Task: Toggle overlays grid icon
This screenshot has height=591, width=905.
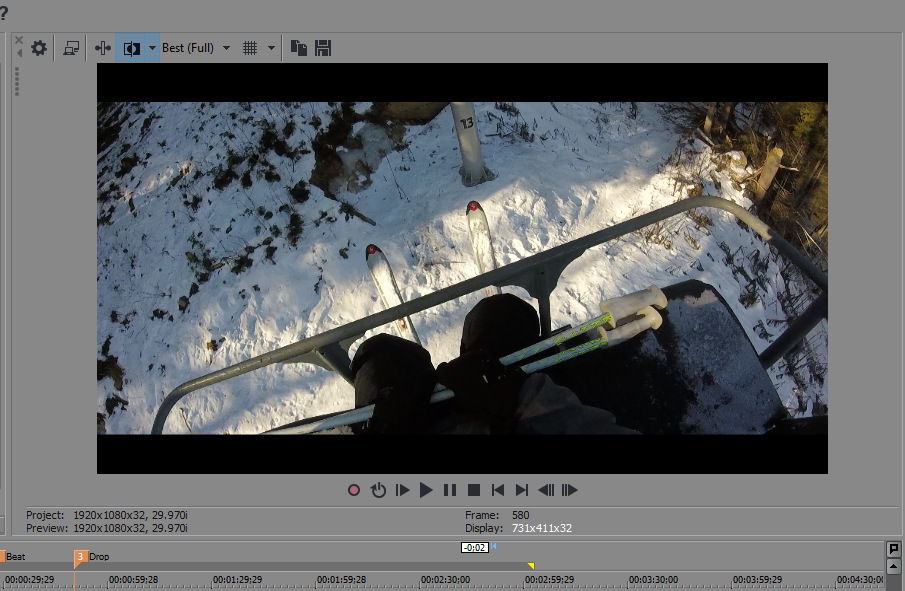Action: point(250,48)
